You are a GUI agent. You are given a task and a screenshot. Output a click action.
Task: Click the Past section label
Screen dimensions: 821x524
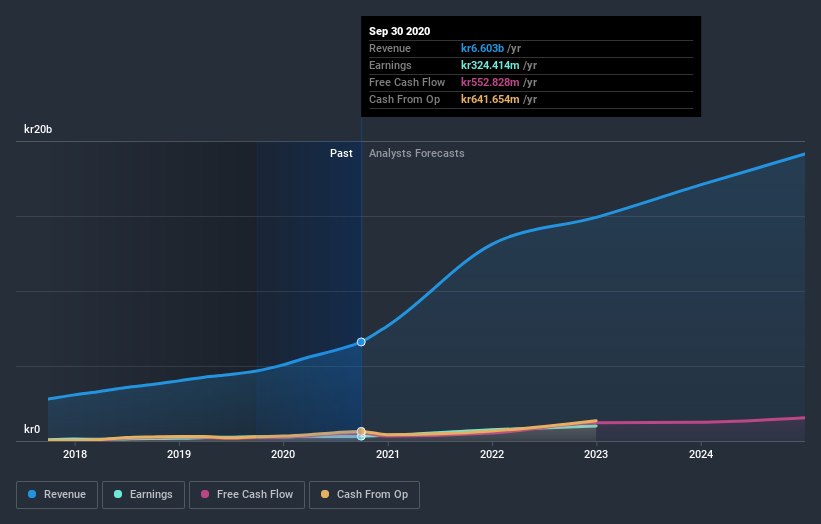coord(341,153)
